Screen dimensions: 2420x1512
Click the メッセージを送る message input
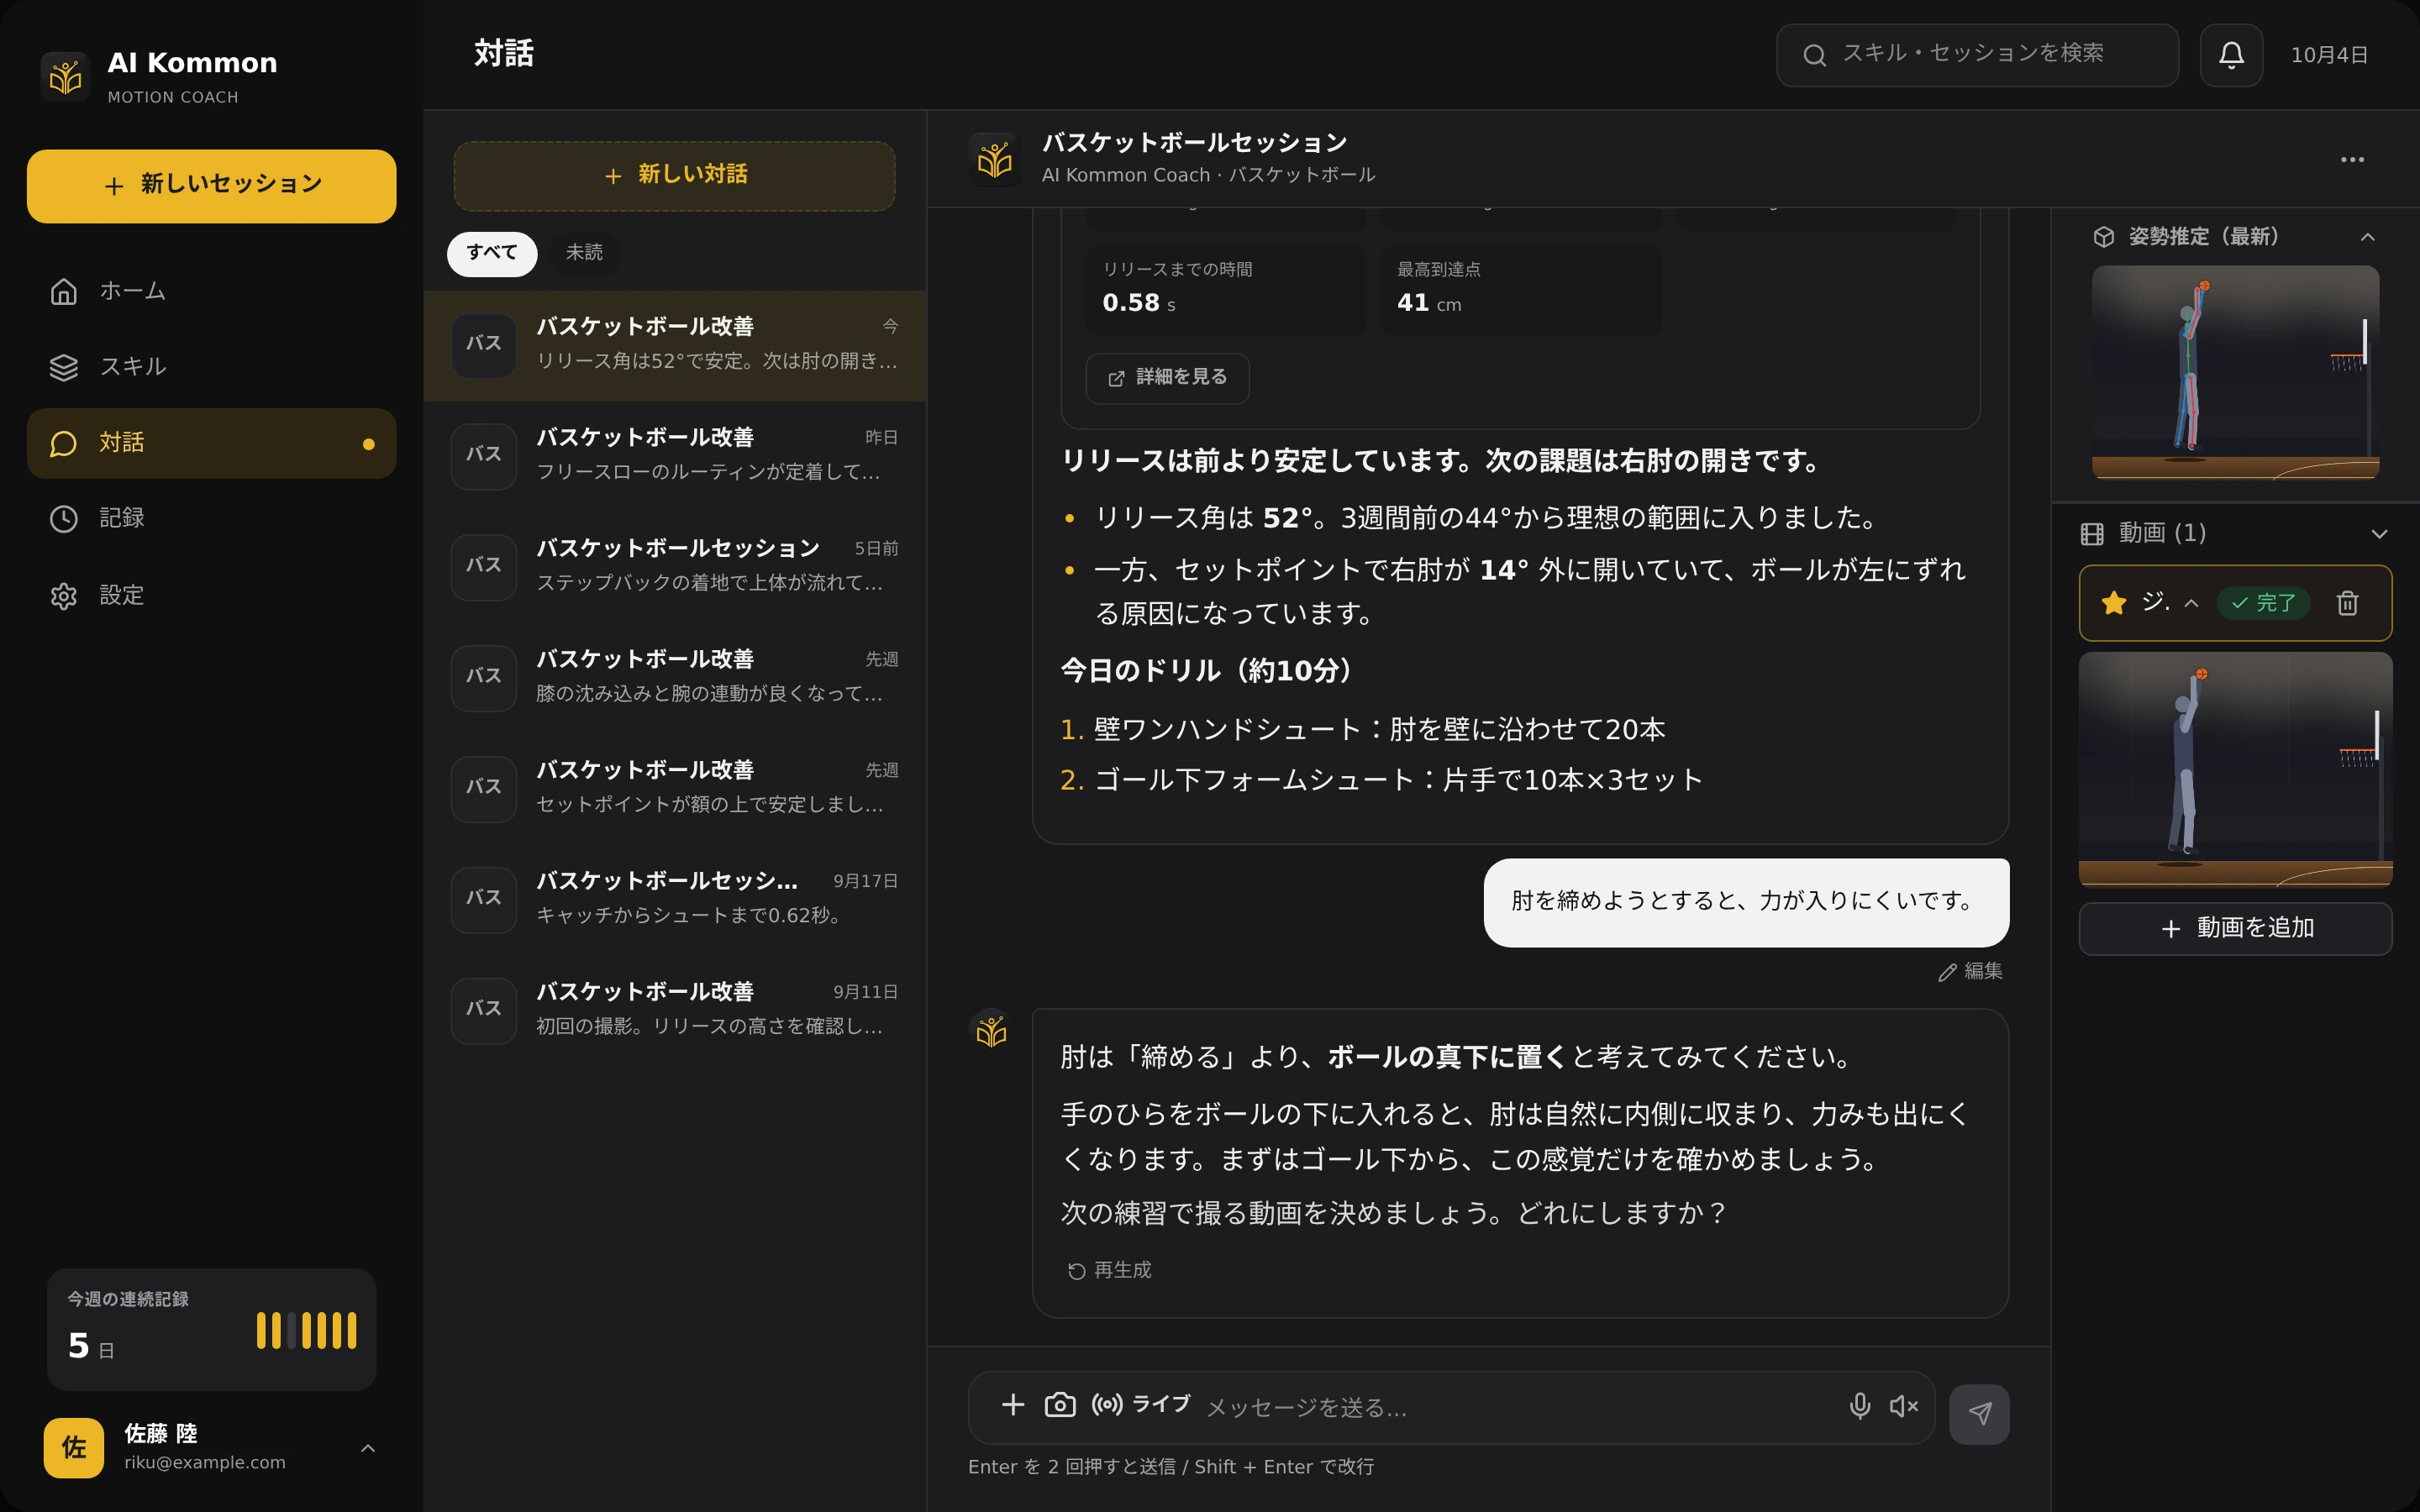(1517, 1407)
